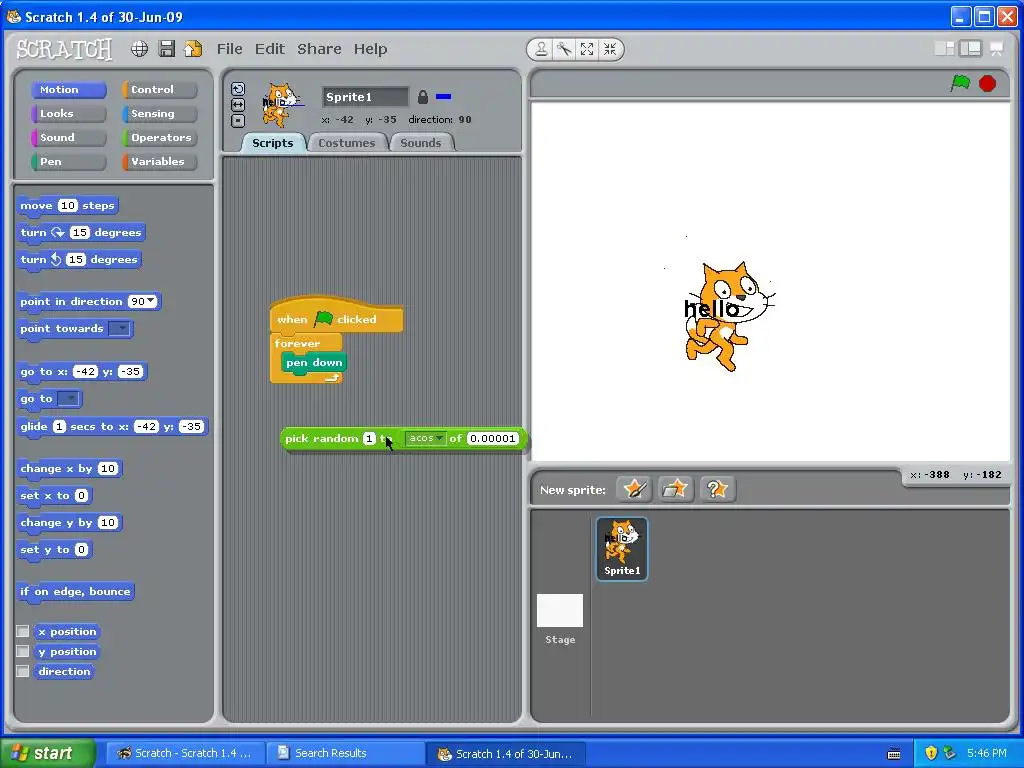
Task: Select the Control block category
Action: (160, 89)
